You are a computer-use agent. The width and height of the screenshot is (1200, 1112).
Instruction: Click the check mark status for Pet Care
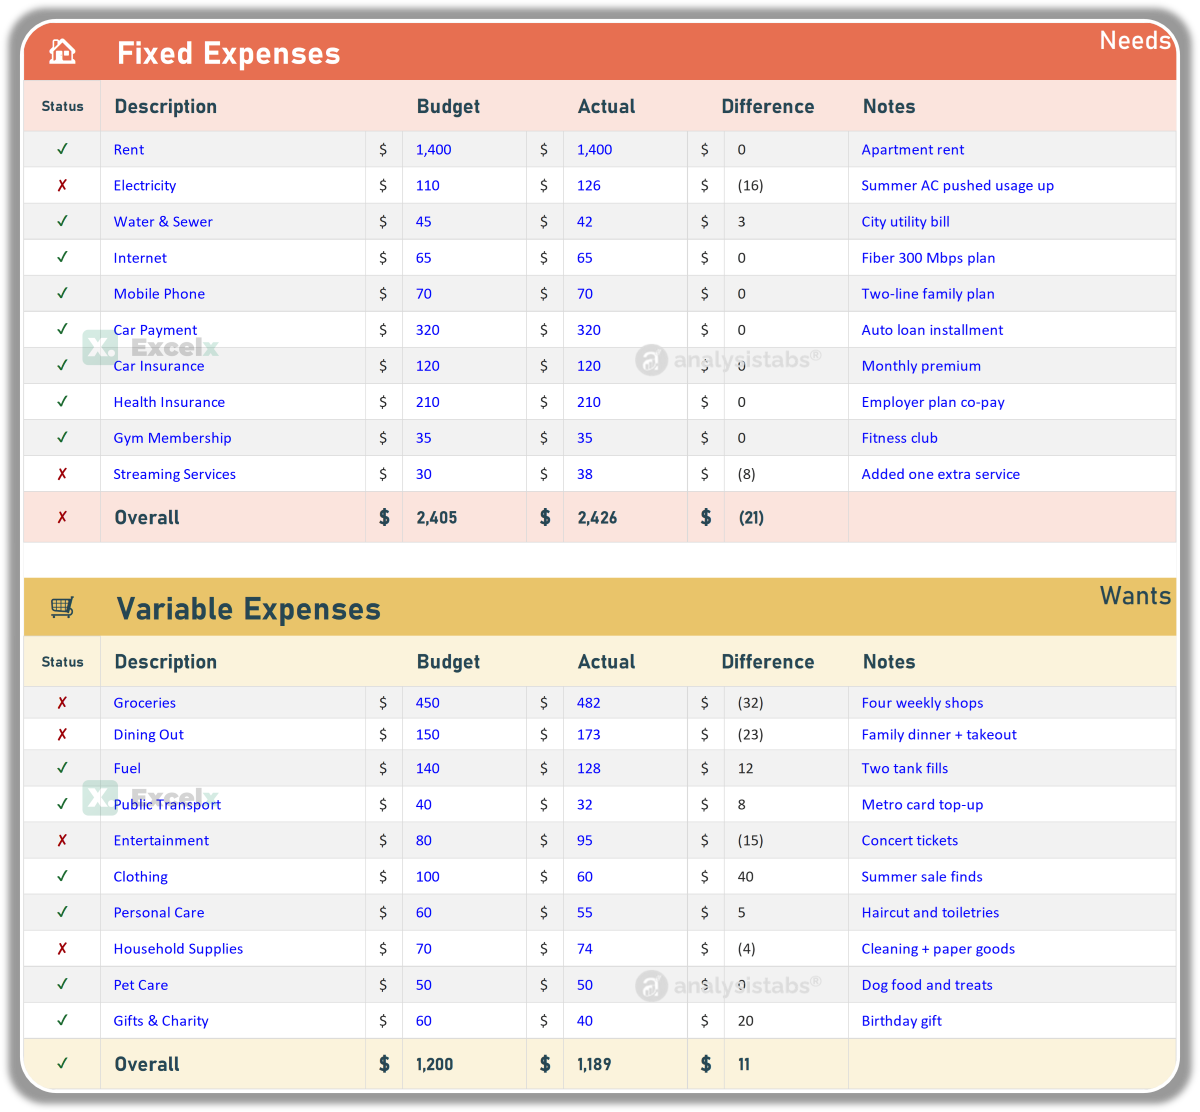62,984
